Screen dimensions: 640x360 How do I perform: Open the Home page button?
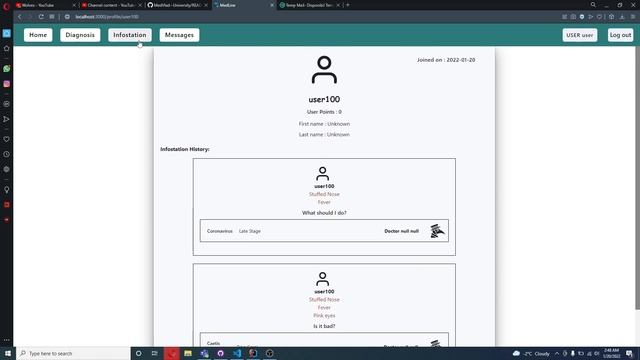[x=38, y=35]
